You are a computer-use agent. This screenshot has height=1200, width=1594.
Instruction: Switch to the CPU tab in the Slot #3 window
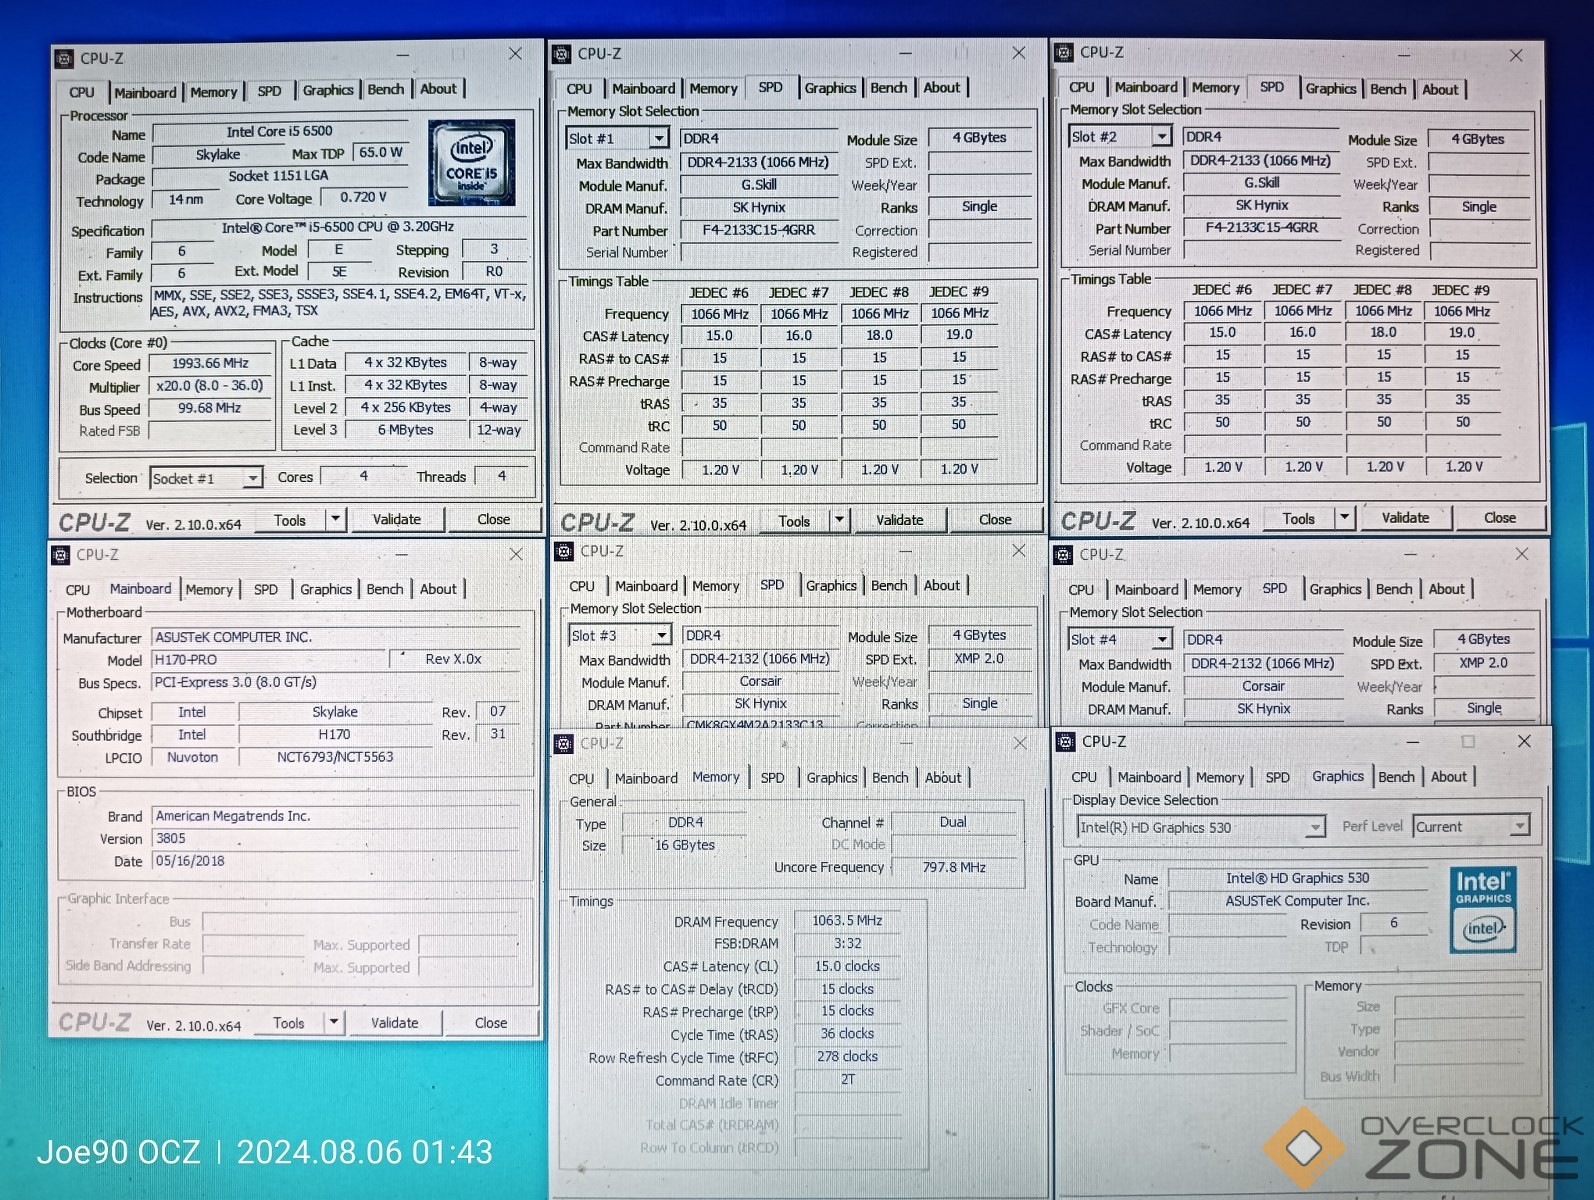point(582,586)
